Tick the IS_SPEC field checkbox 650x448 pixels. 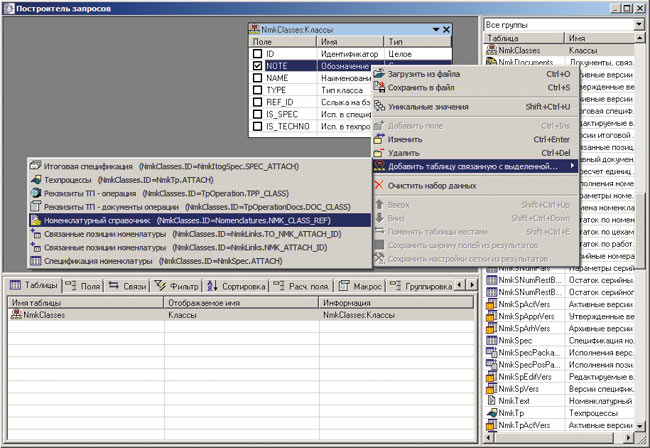(x=256, y=115)
